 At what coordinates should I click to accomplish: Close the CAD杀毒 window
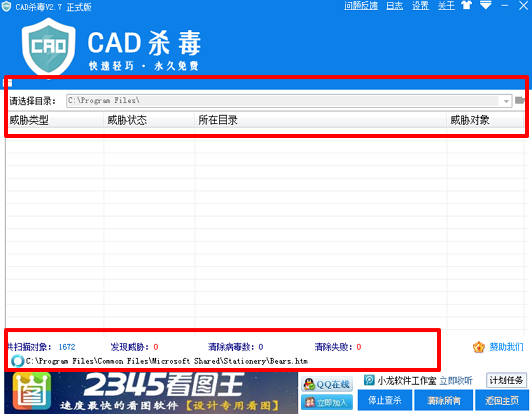(524, 5)
